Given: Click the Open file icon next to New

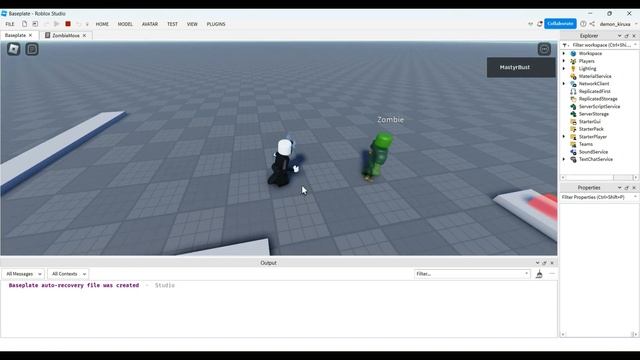Looking at the screenshot, I should (35, 24).
